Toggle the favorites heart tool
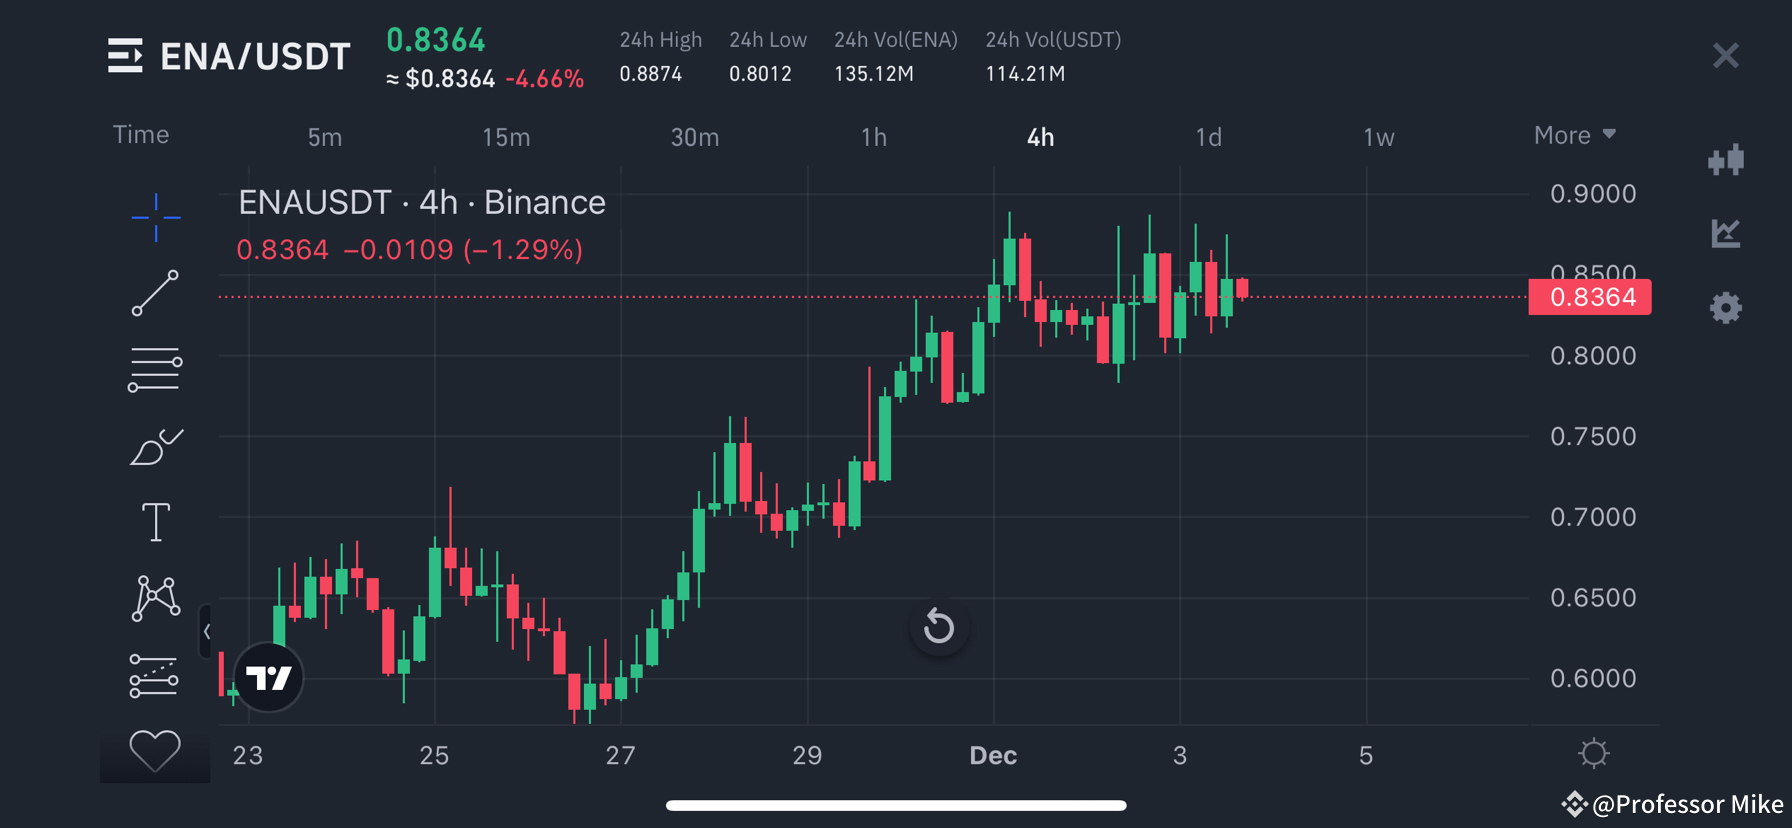Viewport: 1792px width, 828px height. click(x=155, y=750)
